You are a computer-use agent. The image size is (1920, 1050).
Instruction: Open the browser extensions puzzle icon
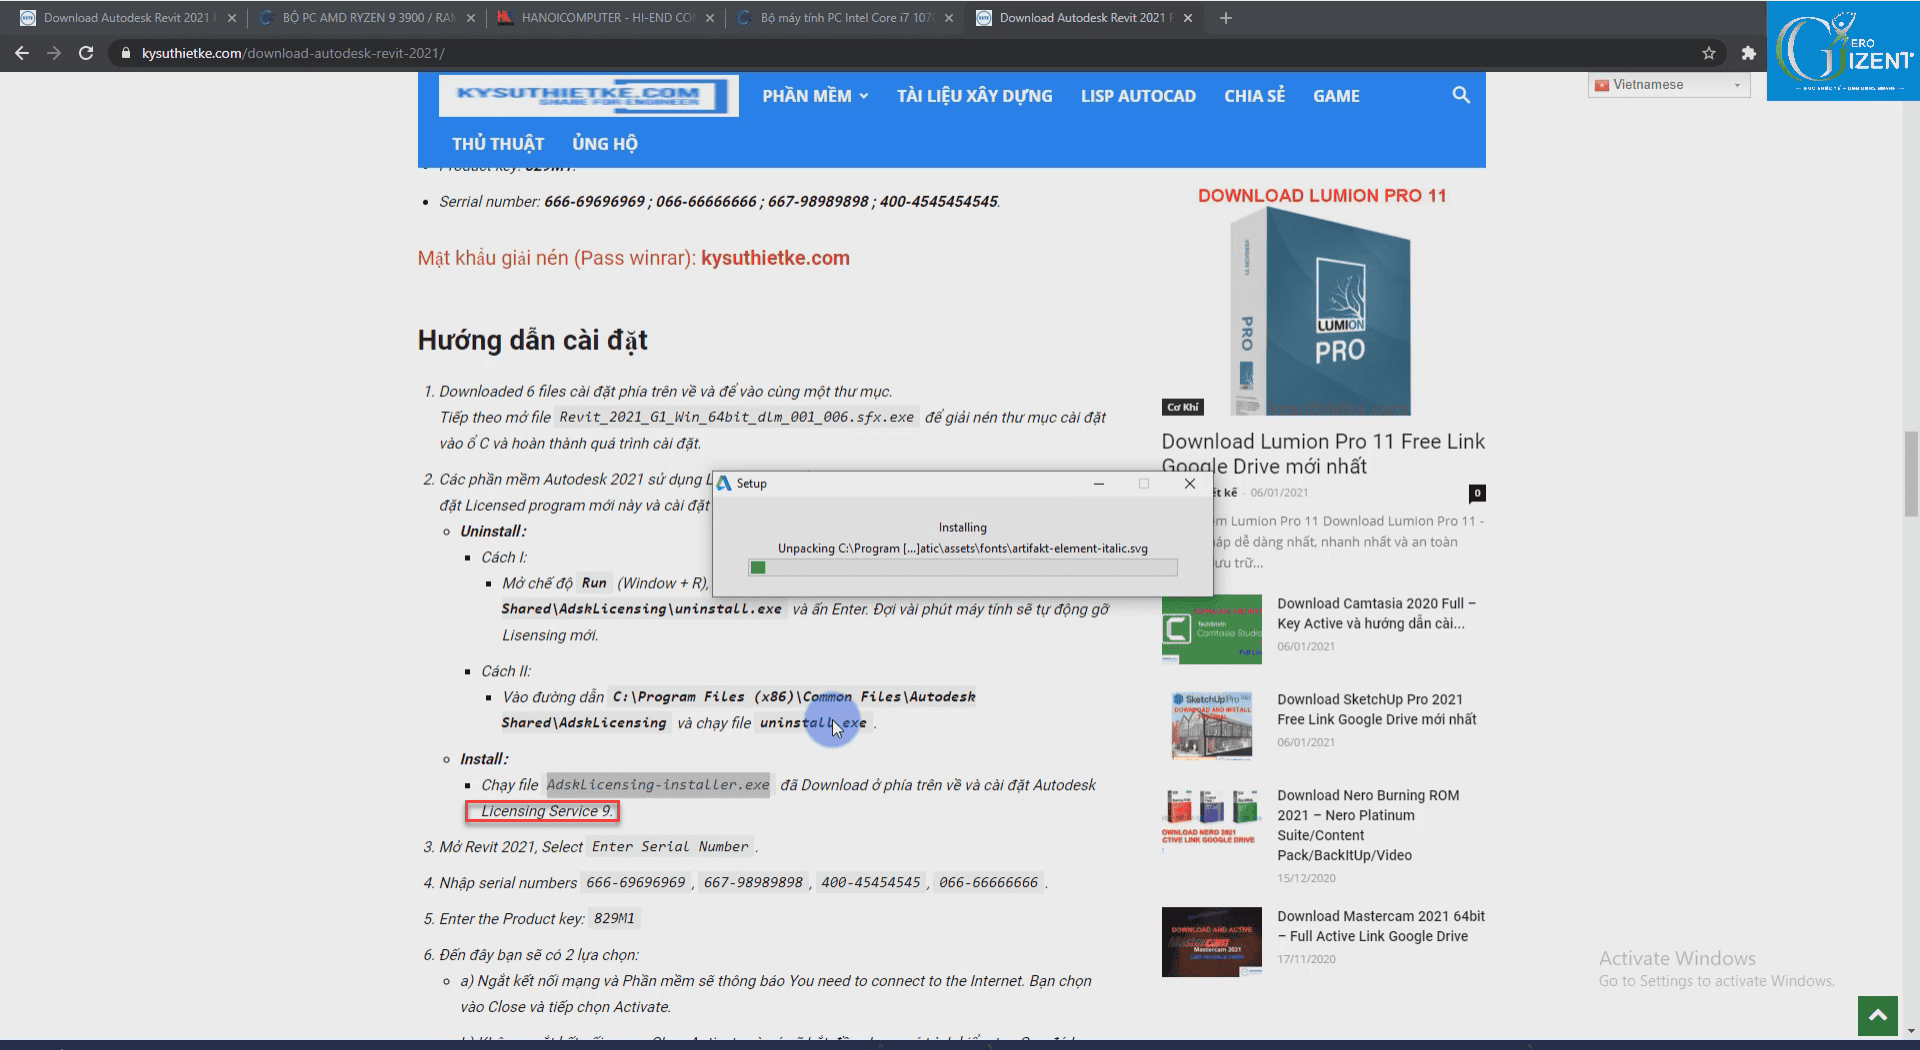tap(1748, 53)
